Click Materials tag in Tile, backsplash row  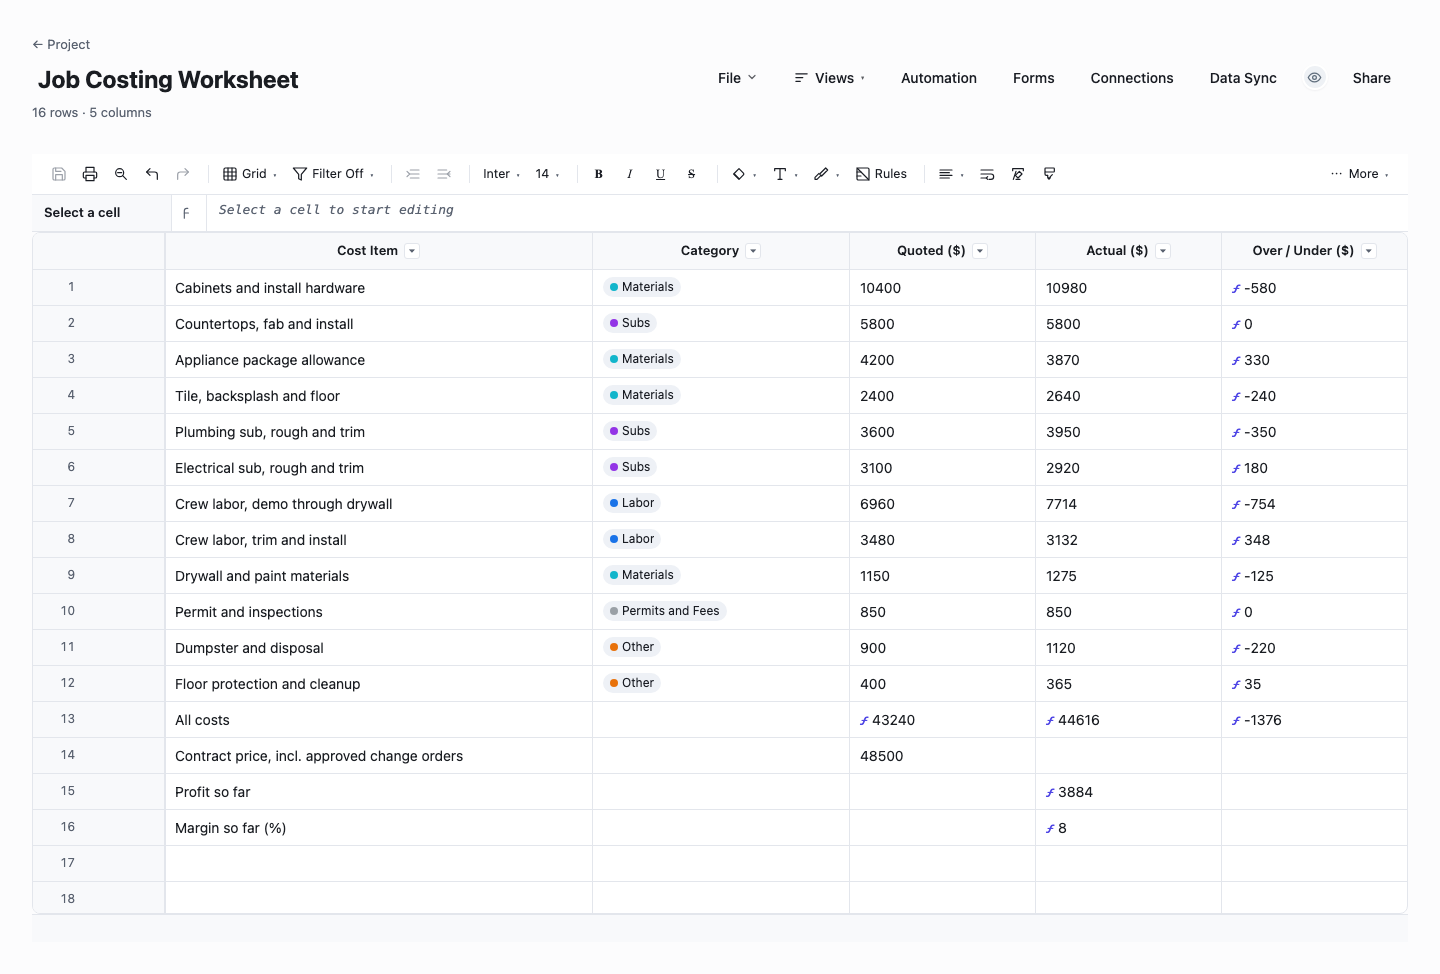click(642, 395)
